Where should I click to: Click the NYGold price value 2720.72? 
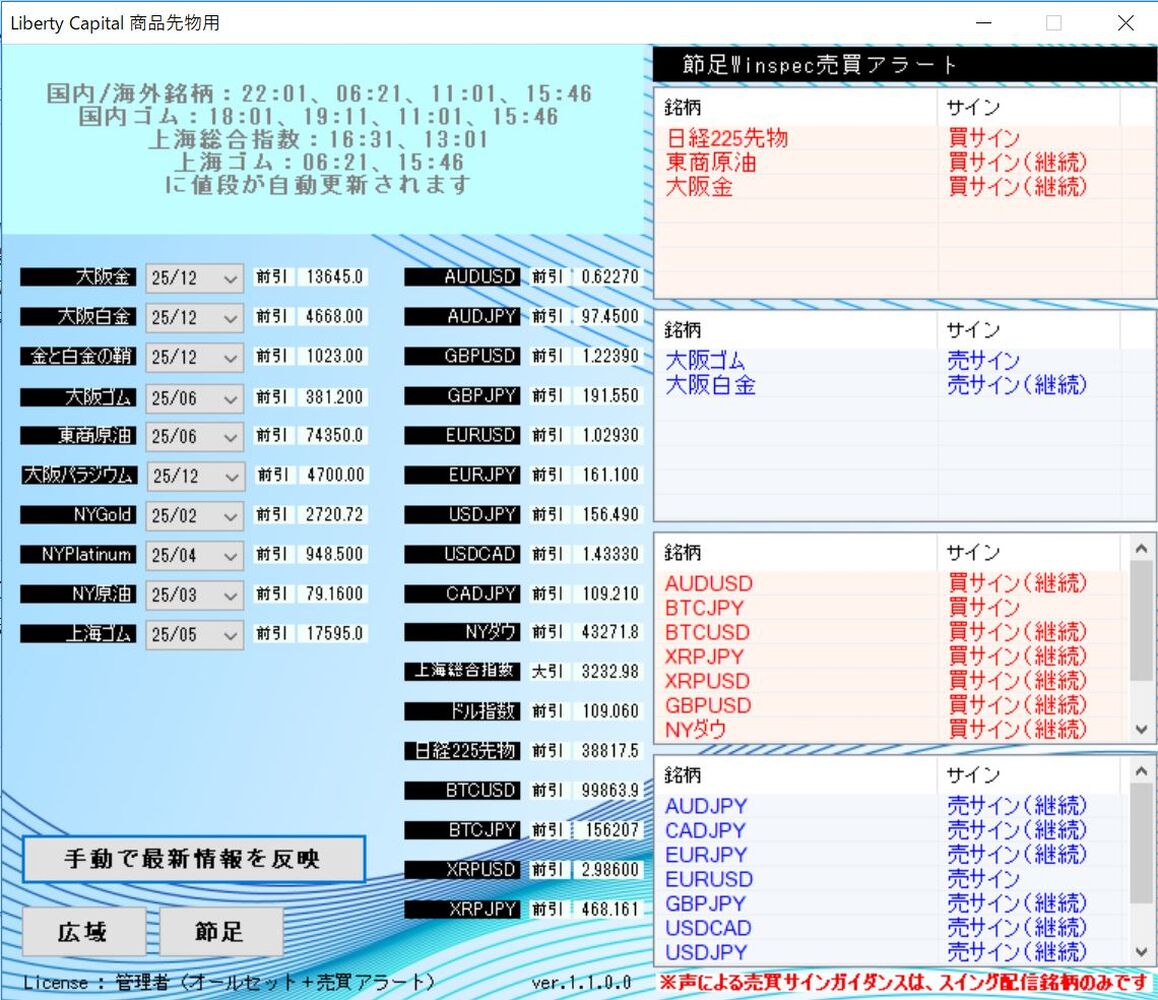coord(335,515)
